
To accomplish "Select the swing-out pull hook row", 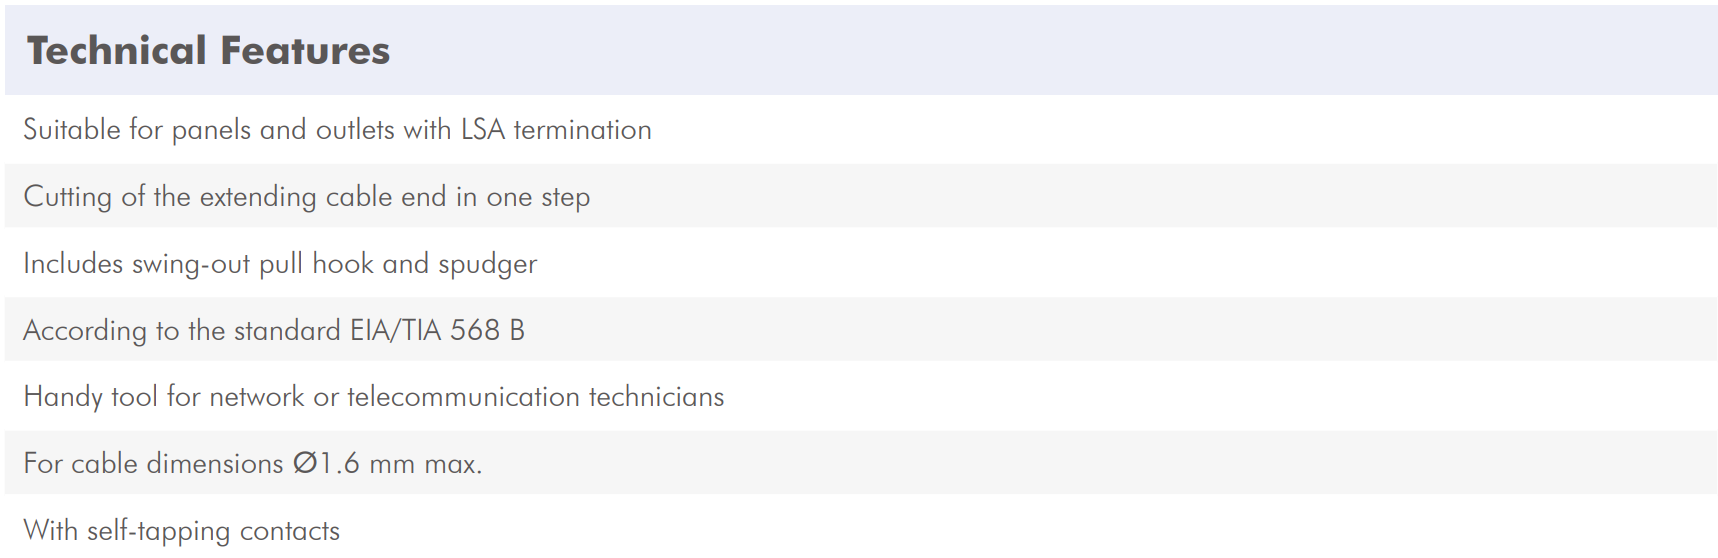I will coord(861,263).
